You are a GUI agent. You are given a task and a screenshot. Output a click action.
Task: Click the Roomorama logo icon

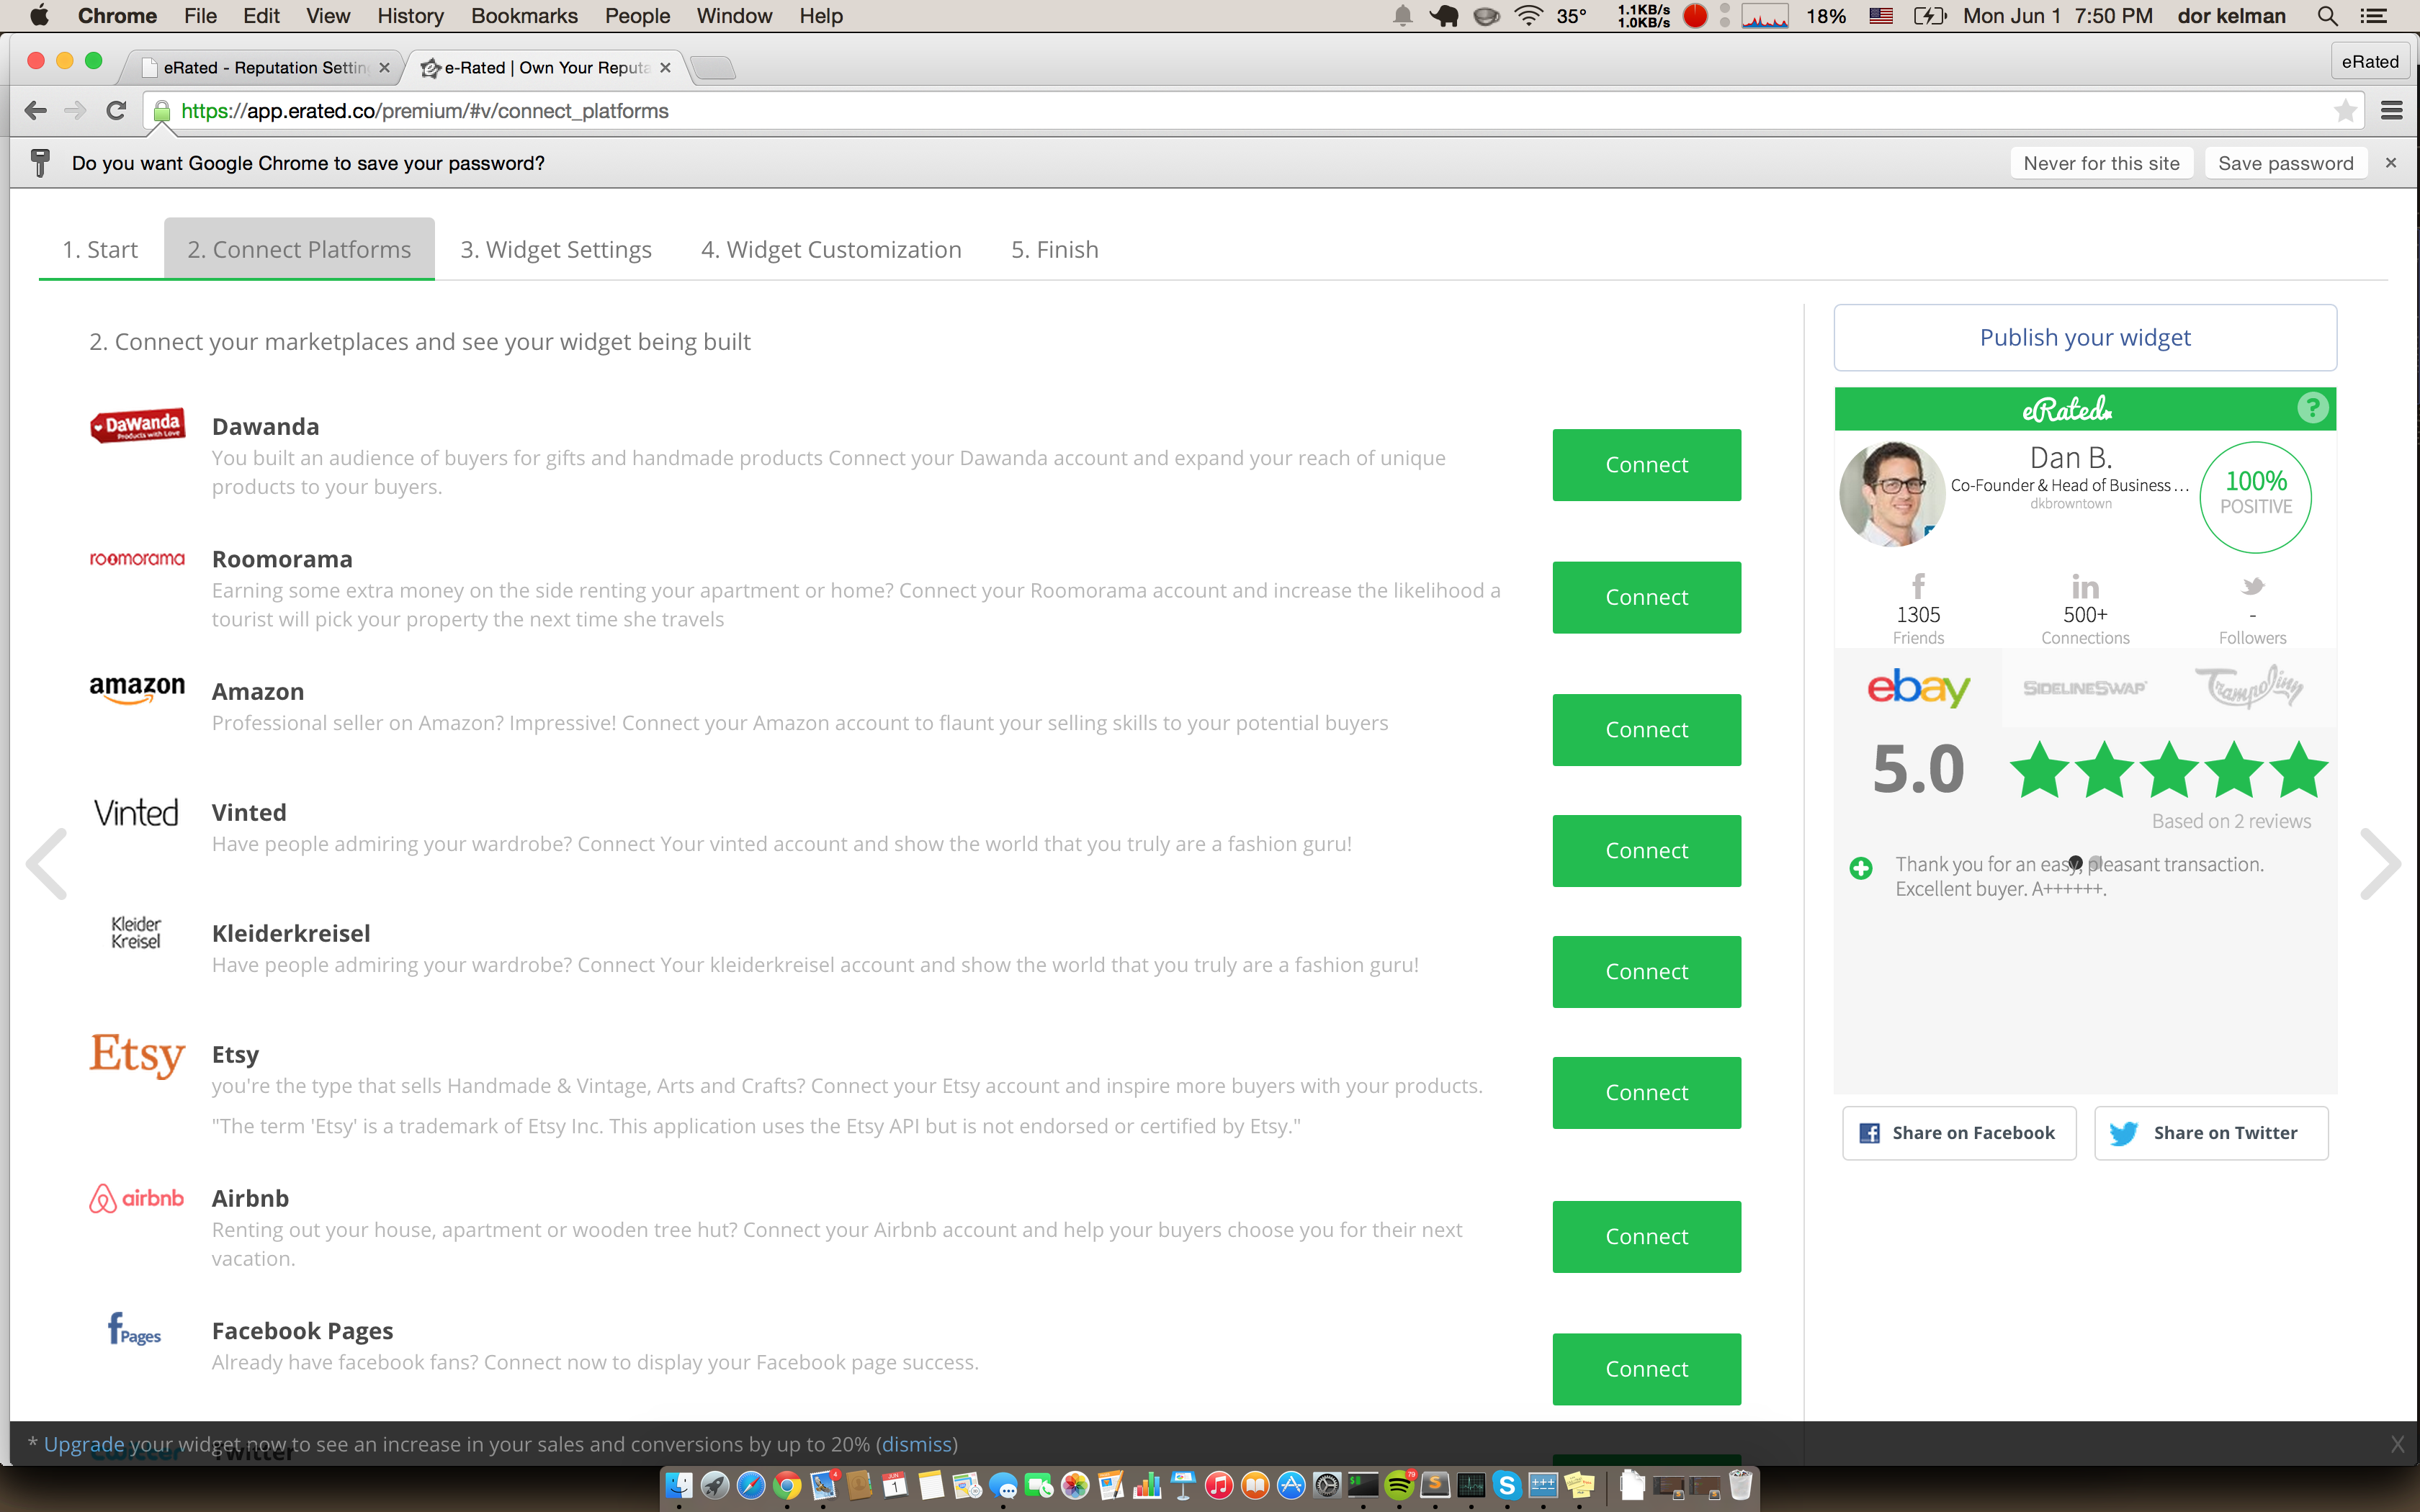pyautogui.click(x=137, y=558)
